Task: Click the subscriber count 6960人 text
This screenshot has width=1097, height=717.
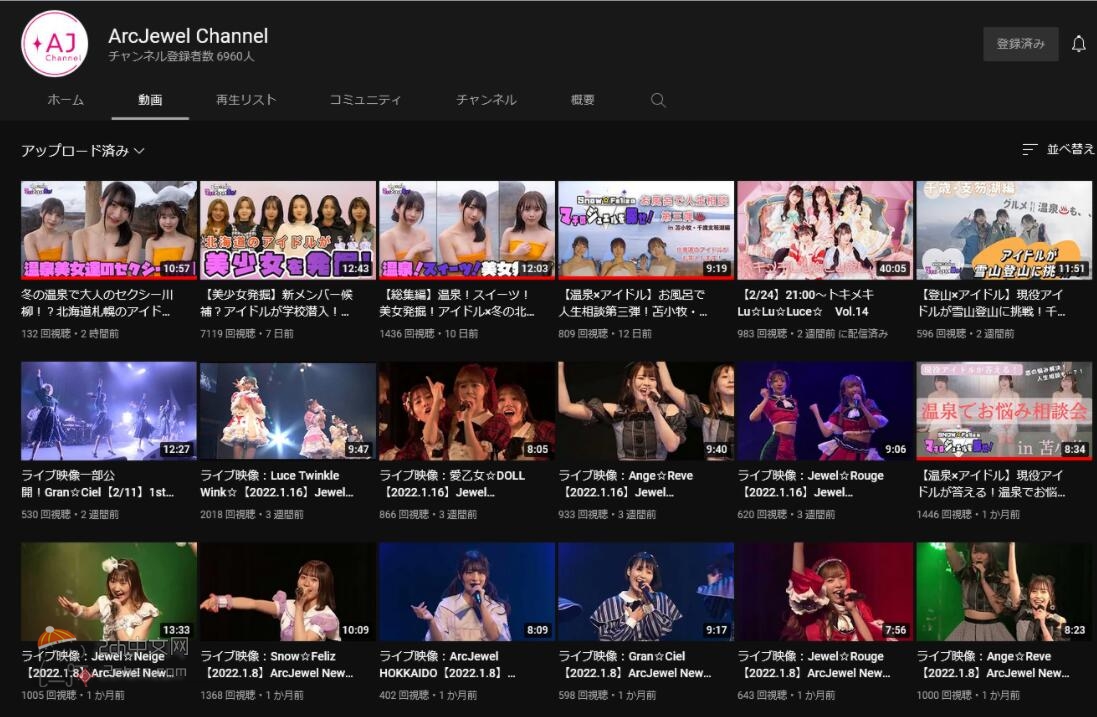Action: tap(181, 57)
